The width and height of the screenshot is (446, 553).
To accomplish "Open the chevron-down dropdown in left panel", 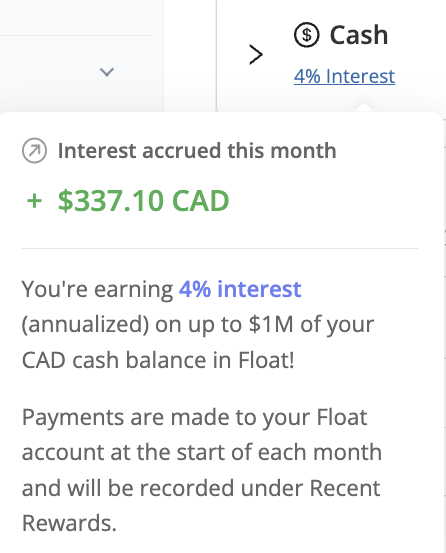I will coord(106,72).
